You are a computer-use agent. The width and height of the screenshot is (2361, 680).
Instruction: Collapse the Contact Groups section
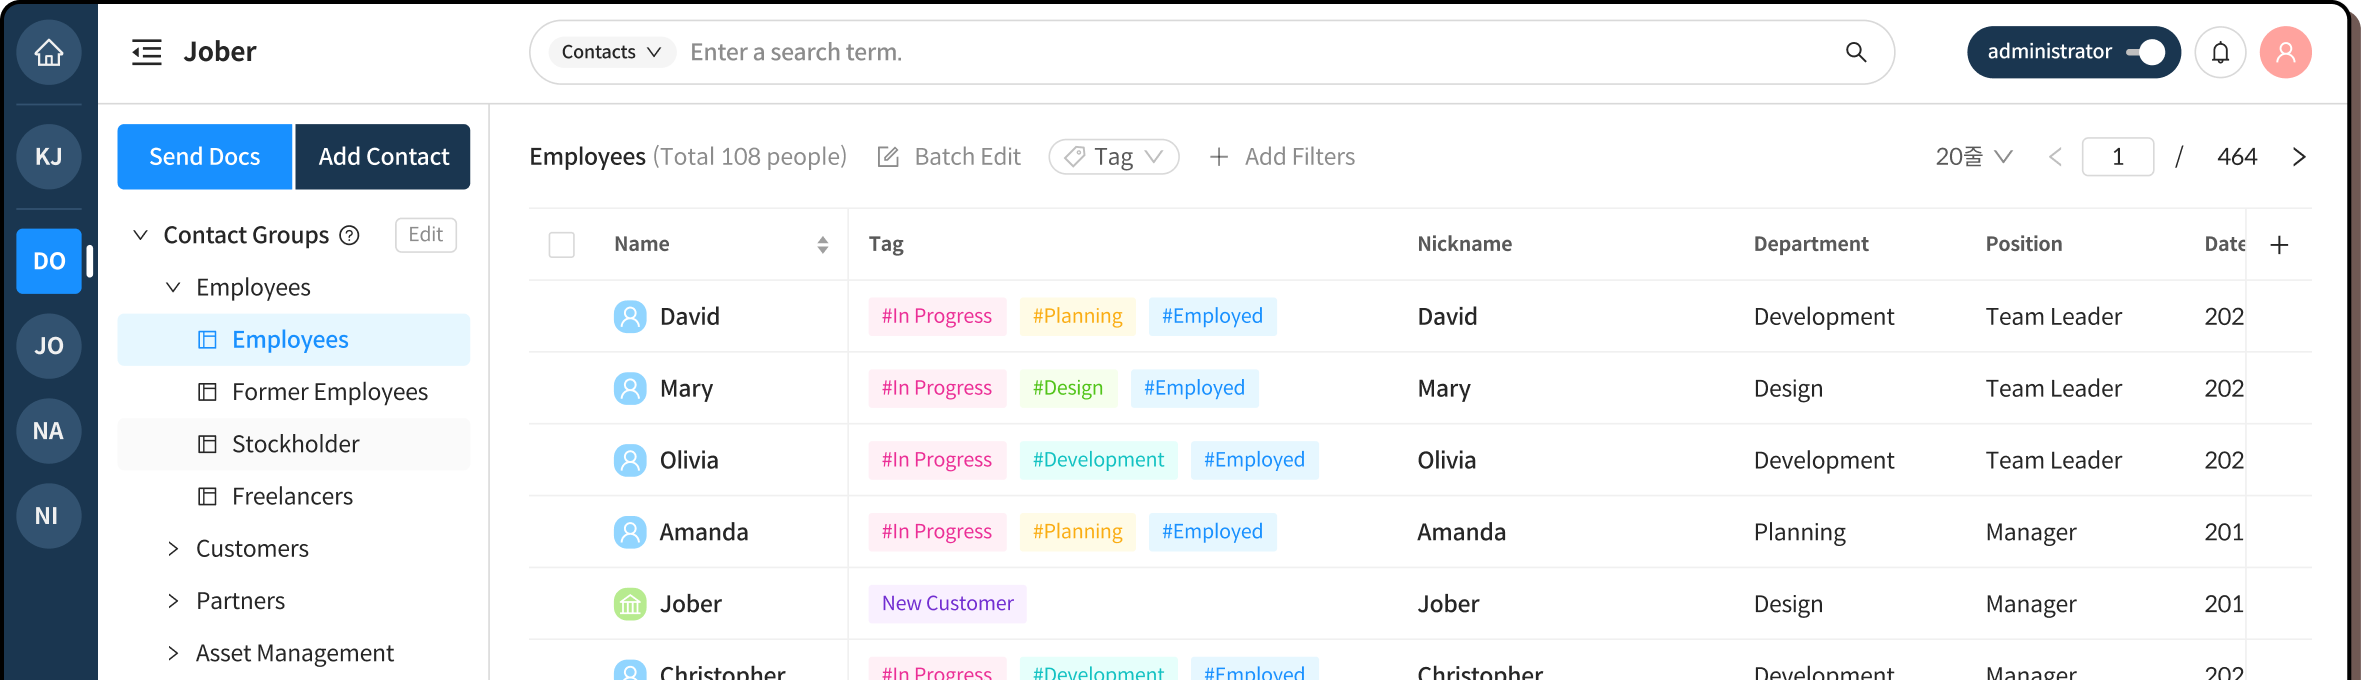coord(141,235)
